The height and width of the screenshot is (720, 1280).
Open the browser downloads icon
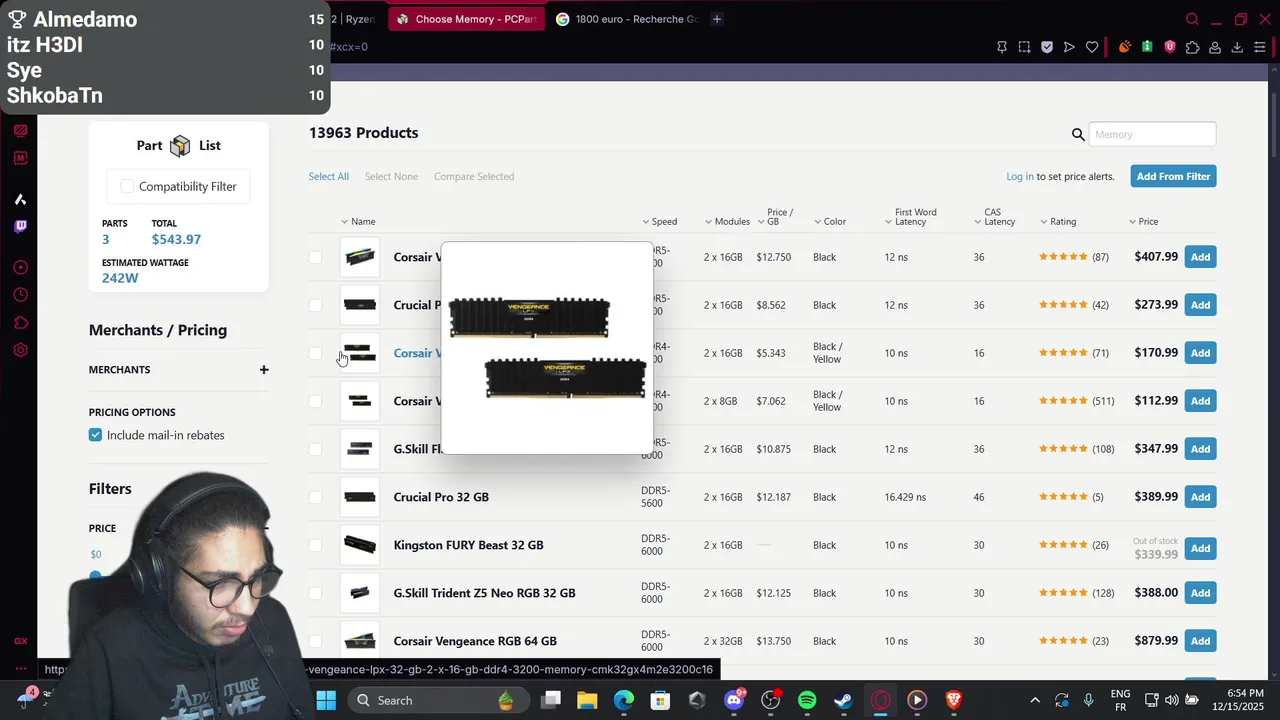coord(1237,47)
